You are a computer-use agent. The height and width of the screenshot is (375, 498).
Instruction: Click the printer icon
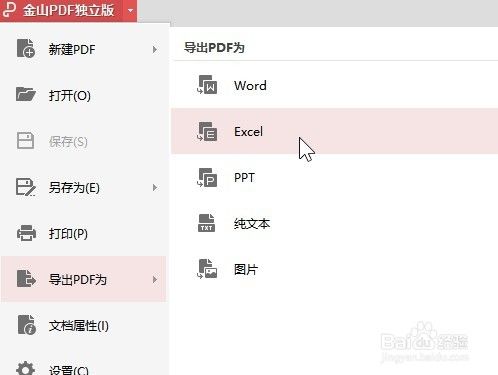click(x=26, y=233)
